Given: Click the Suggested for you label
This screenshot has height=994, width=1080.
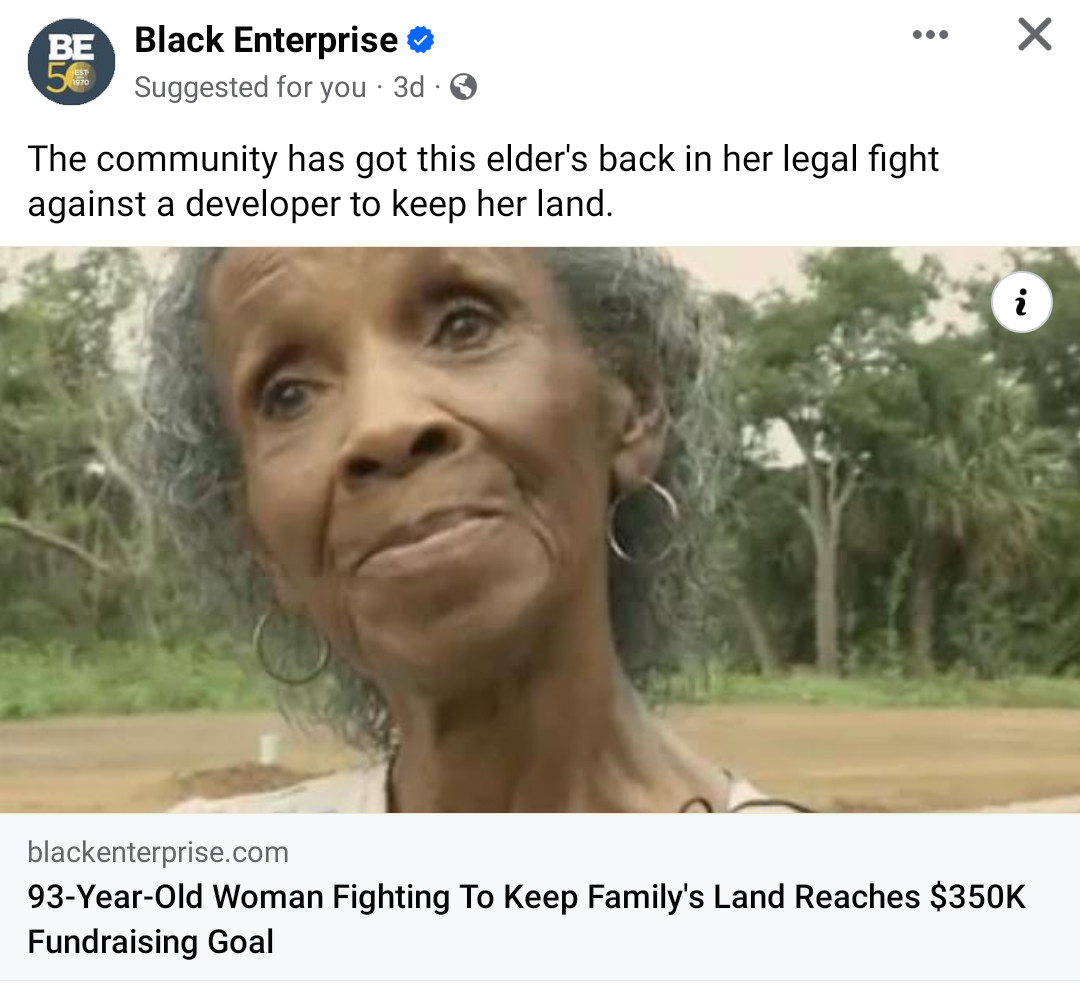Looking at the screenshot, I should click(250, 87).
